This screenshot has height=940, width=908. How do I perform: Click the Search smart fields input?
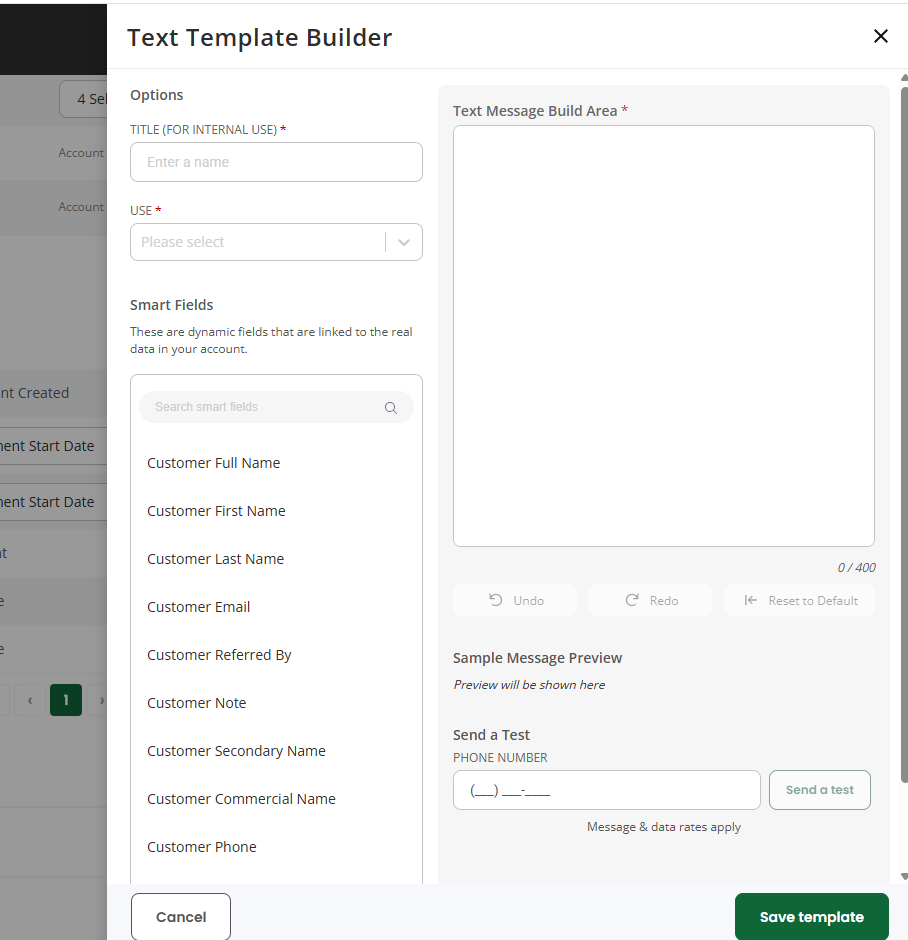[x=276, y=407]
